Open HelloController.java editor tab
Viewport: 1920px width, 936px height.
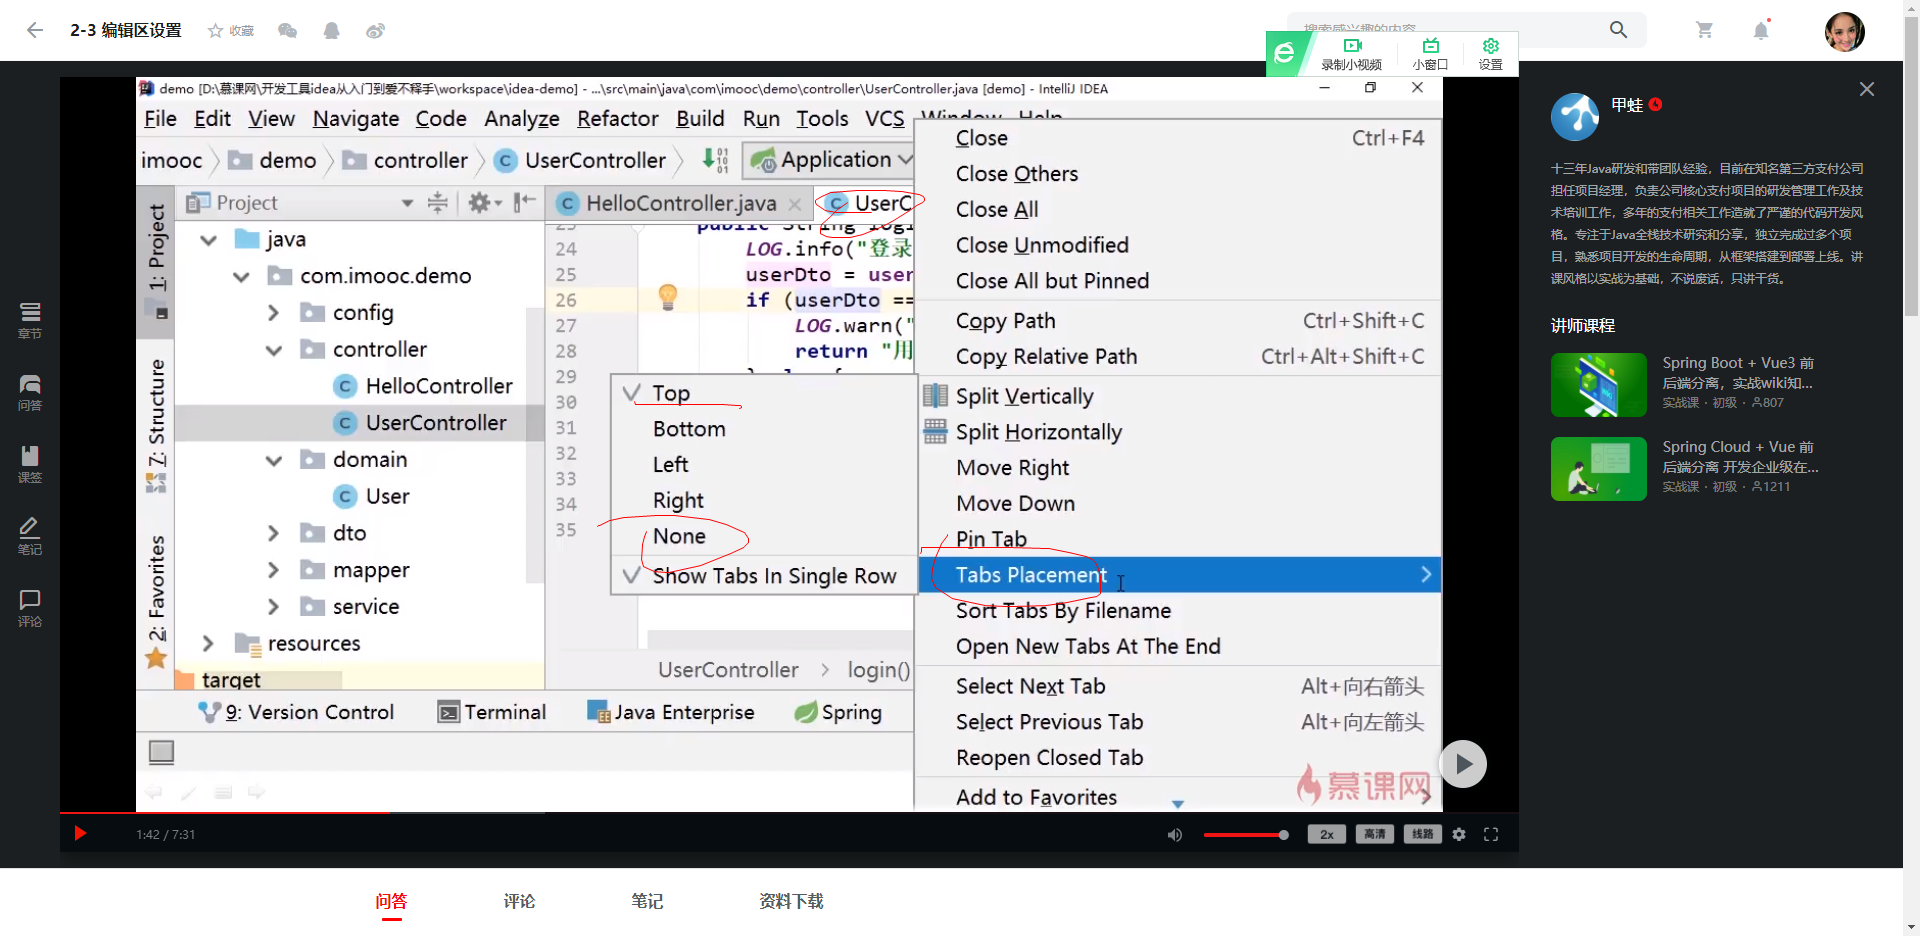click(679, 204)
